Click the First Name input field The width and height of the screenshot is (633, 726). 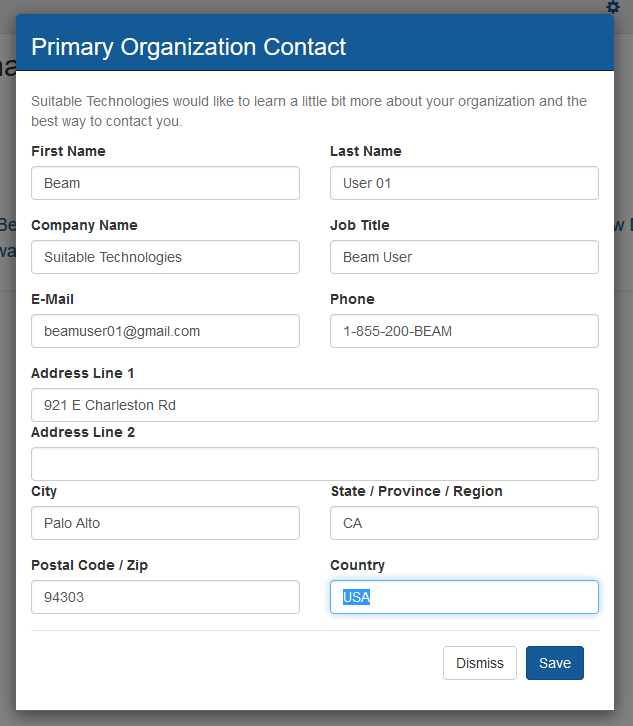point(165,183)
